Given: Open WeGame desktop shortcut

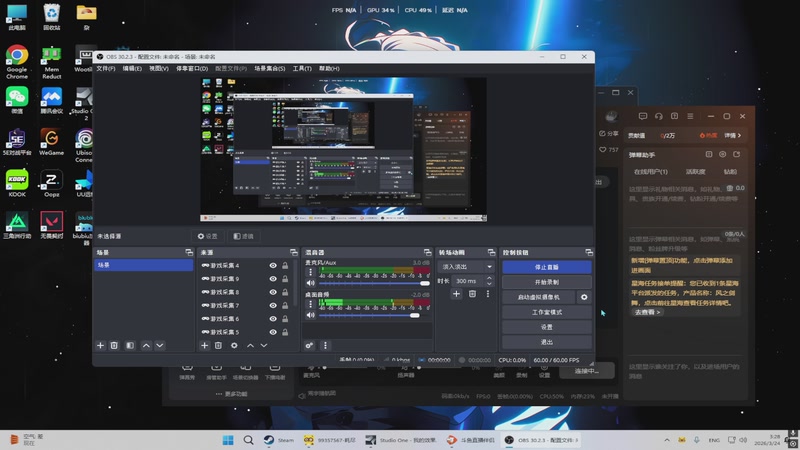Looking at the screenshot, I should point(52,142).
